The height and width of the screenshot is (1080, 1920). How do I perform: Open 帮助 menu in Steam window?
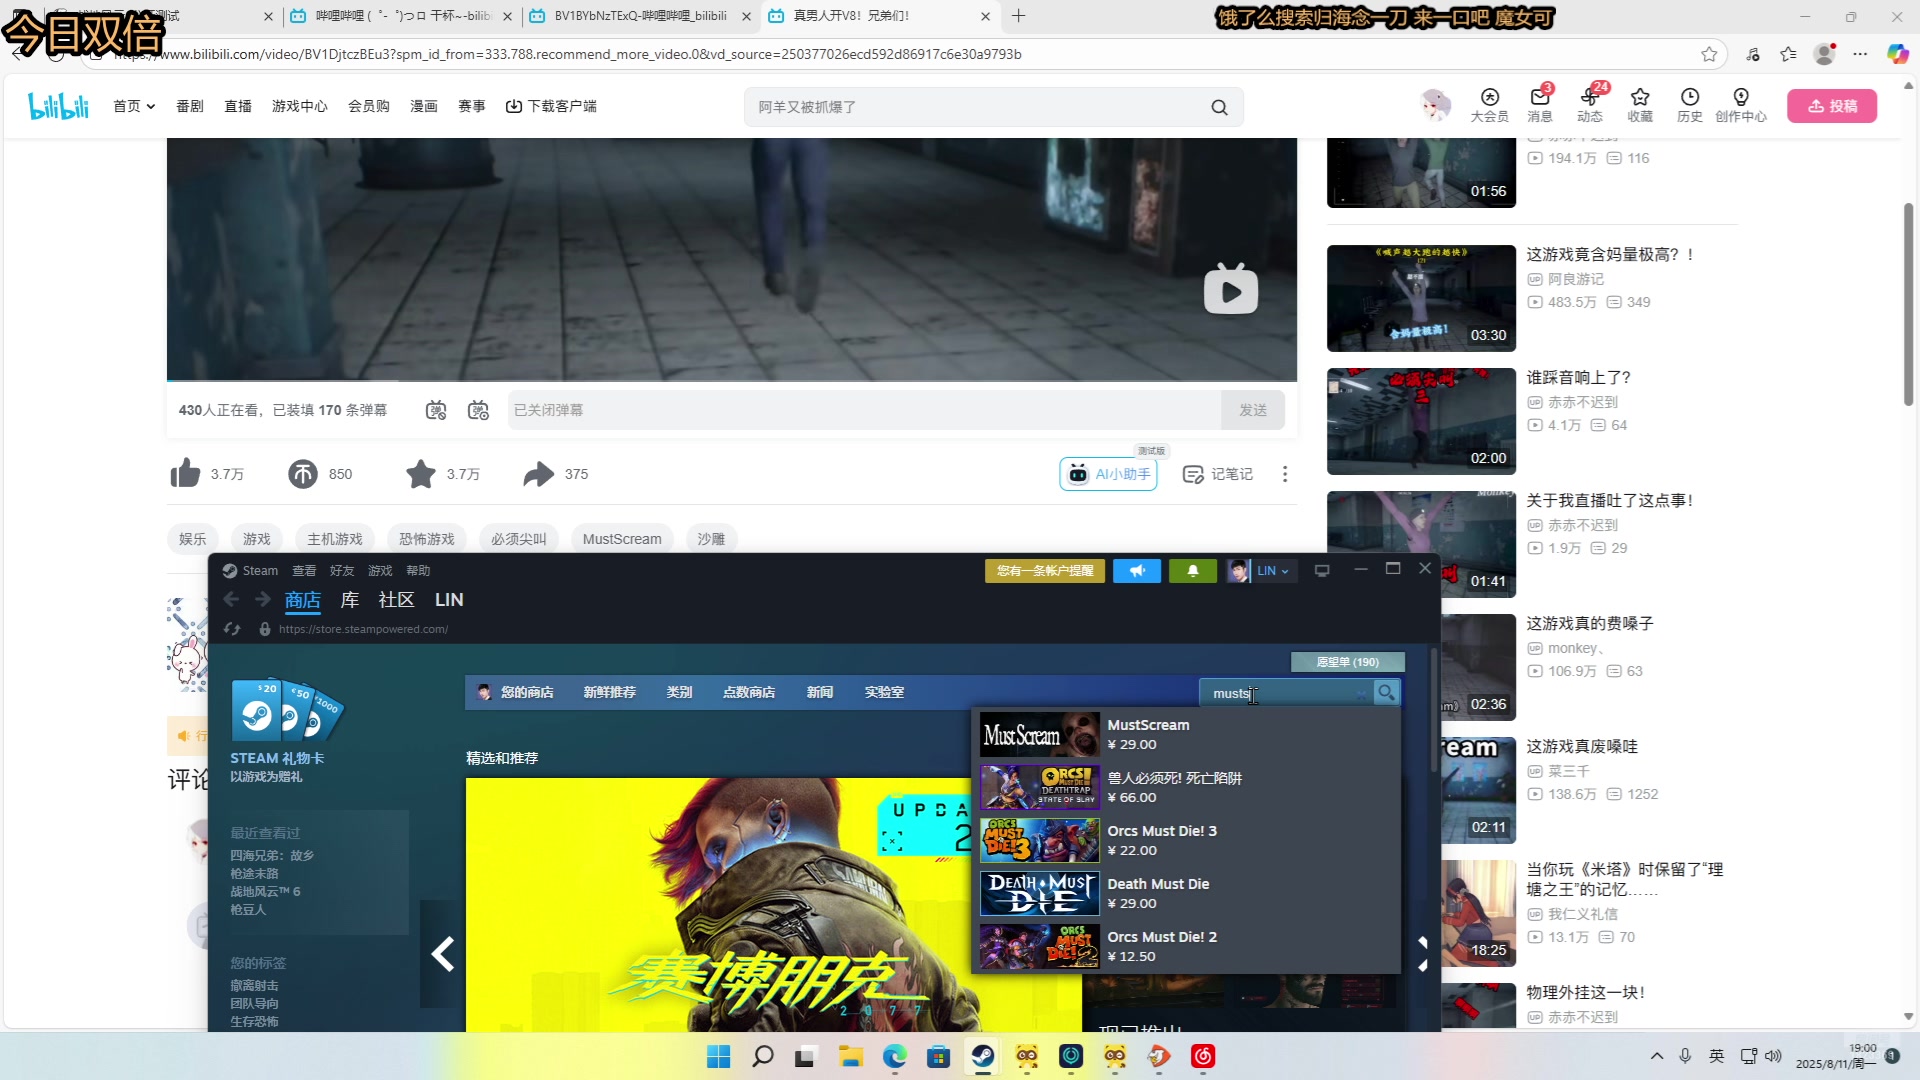pyautogui.click(x=418, y=571)
